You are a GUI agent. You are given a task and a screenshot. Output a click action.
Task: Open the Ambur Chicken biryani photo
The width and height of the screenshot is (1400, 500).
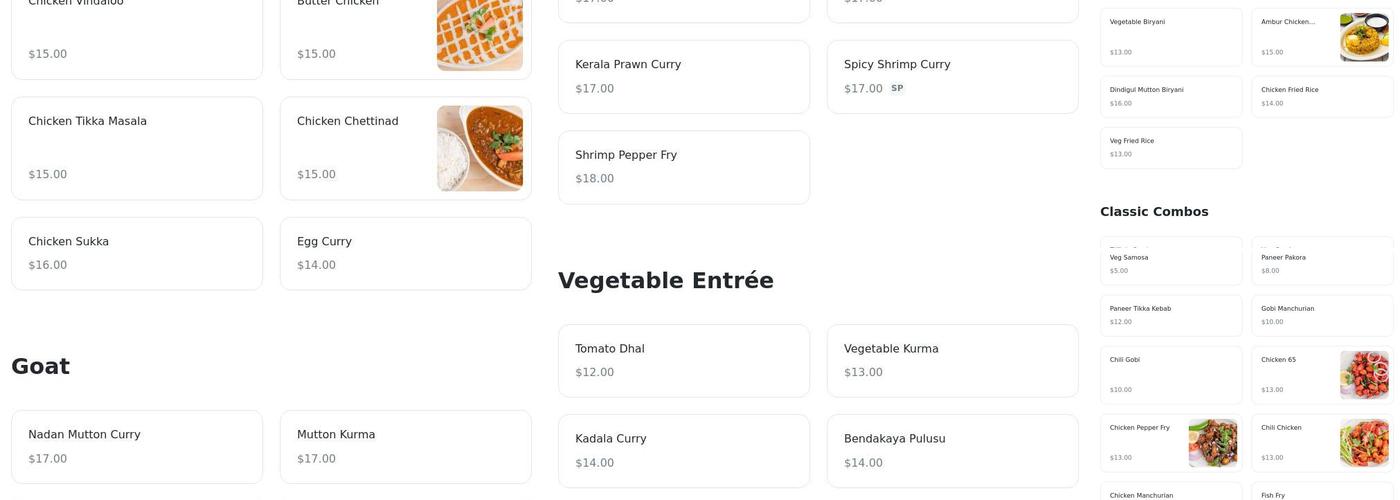point(1364,37)
